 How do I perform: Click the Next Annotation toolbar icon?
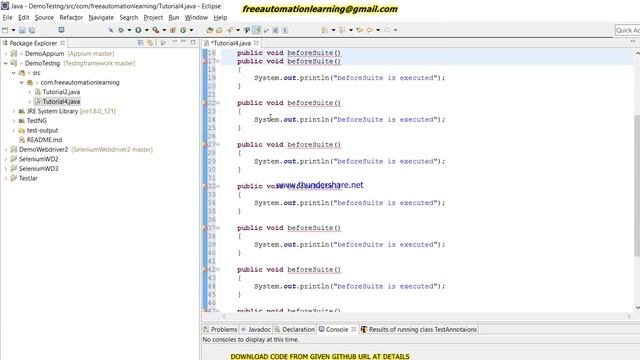pos(324,30)
